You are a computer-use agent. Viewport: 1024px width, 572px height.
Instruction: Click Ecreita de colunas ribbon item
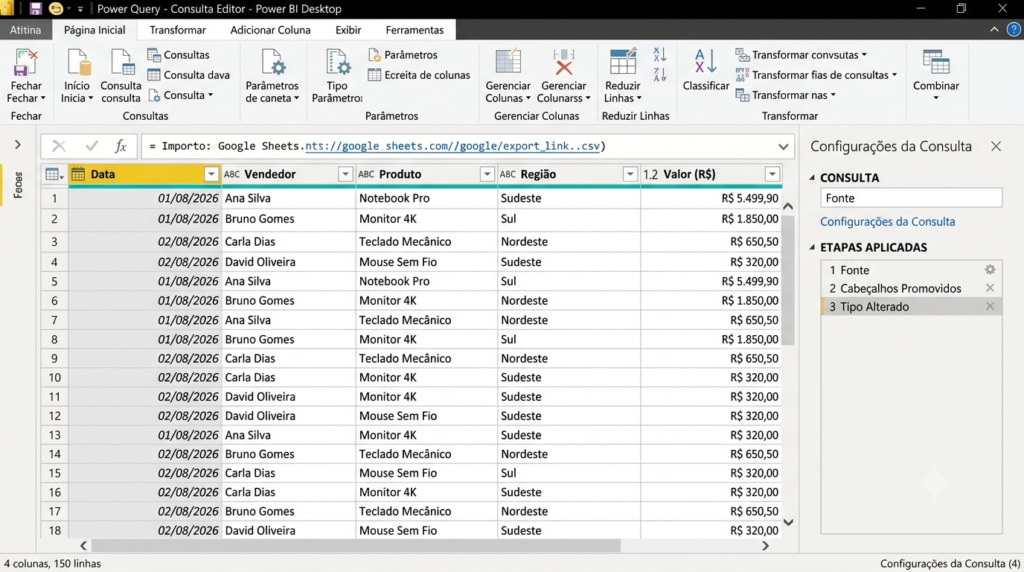coord(419,75)
